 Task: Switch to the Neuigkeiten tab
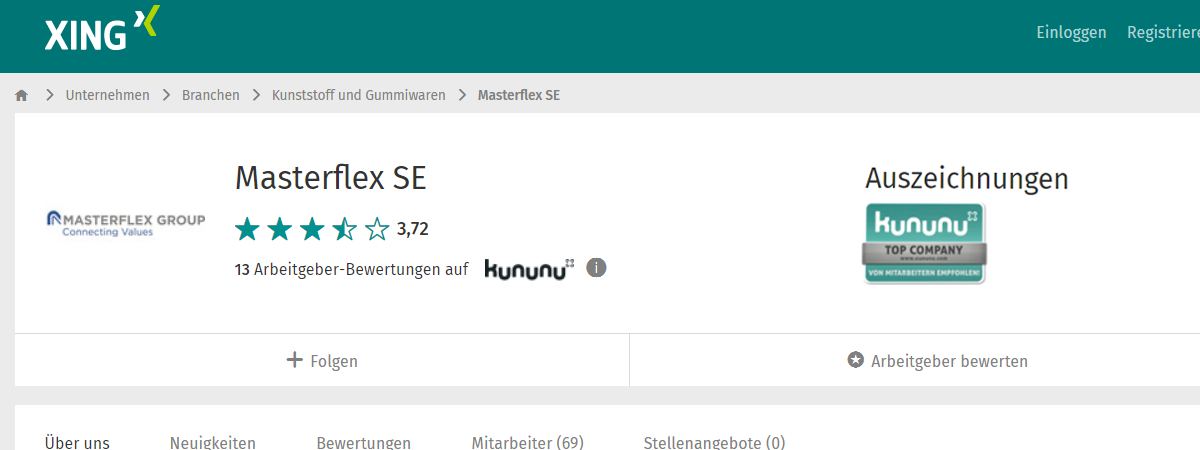click(x=212, y=442)
